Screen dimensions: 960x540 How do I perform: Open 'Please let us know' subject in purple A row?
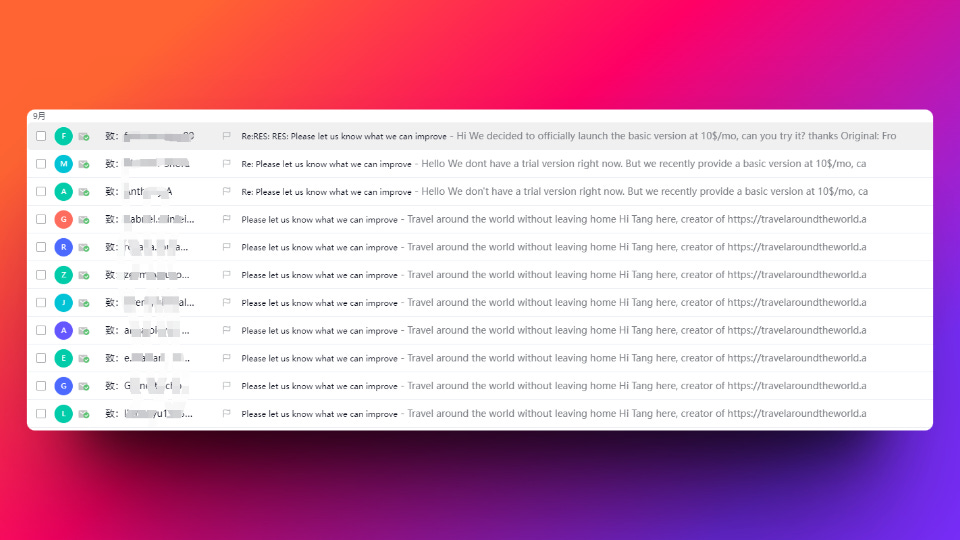point(319,331)
